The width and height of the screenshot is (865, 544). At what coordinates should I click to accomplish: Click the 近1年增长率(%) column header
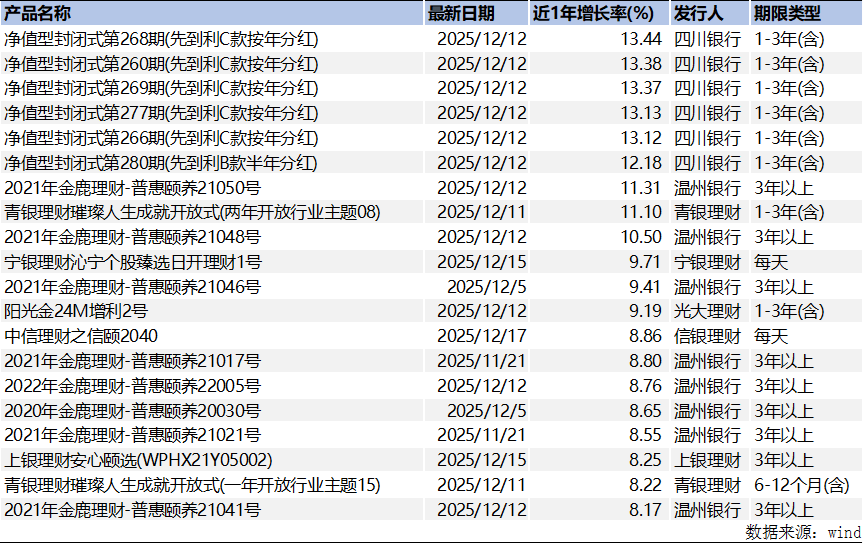pos(600,13)
